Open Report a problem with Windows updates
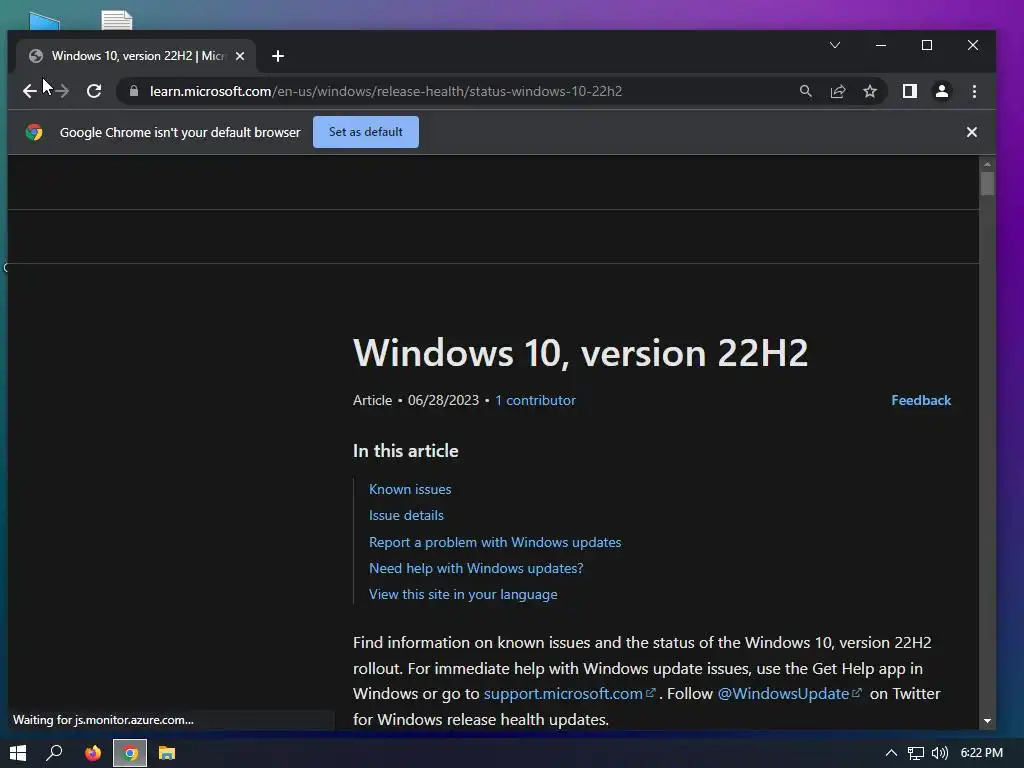Screen dimensions: 1024x768 pyautogui.click(x=494, y=542)
